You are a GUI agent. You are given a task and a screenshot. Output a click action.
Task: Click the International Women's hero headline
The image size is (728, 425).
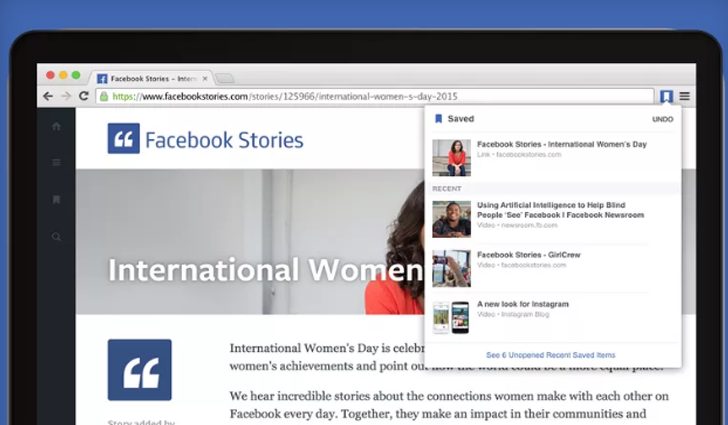[x=266, y=270]
